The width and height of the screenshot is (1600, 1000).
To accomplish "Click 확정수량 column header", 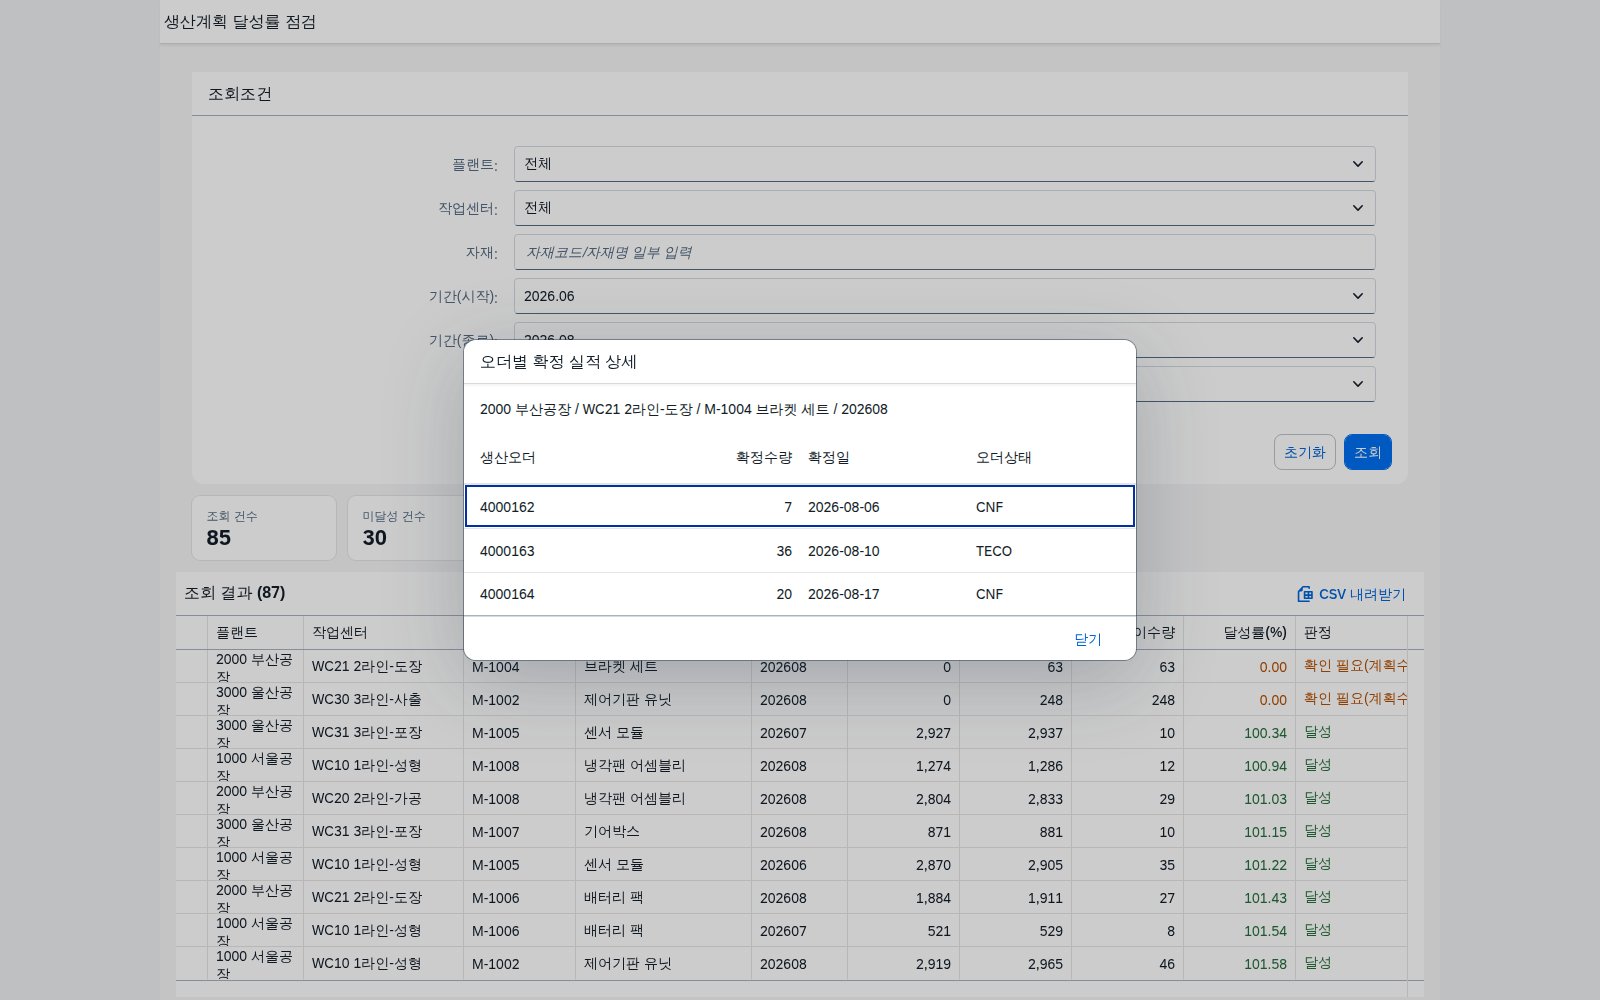I will click(x=764, y=457).
